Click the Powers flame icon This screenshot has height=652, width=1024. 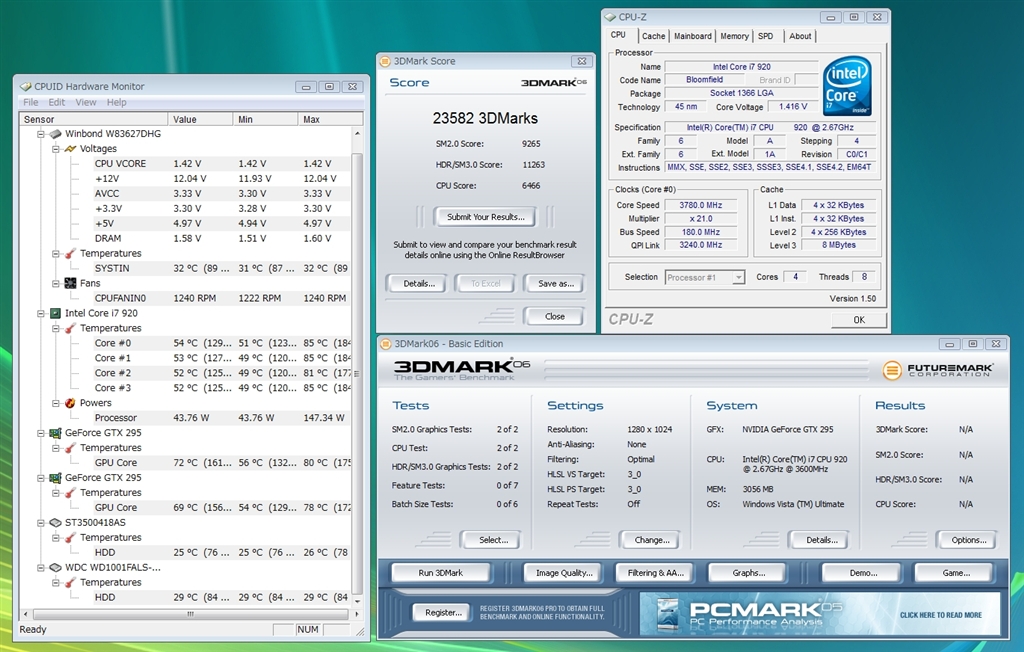pyautogui.click(x=70, y=403)
